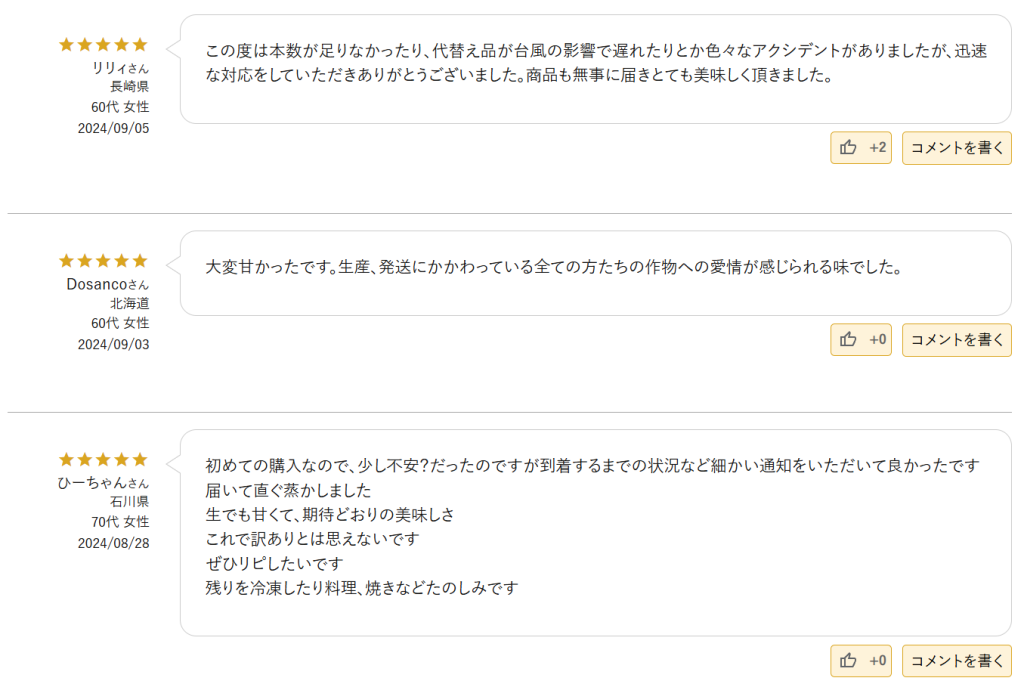Click the review text beginning 大変甘かったです
The image size is (1024, 684).
pyautogui.click(x=554, y=267)
